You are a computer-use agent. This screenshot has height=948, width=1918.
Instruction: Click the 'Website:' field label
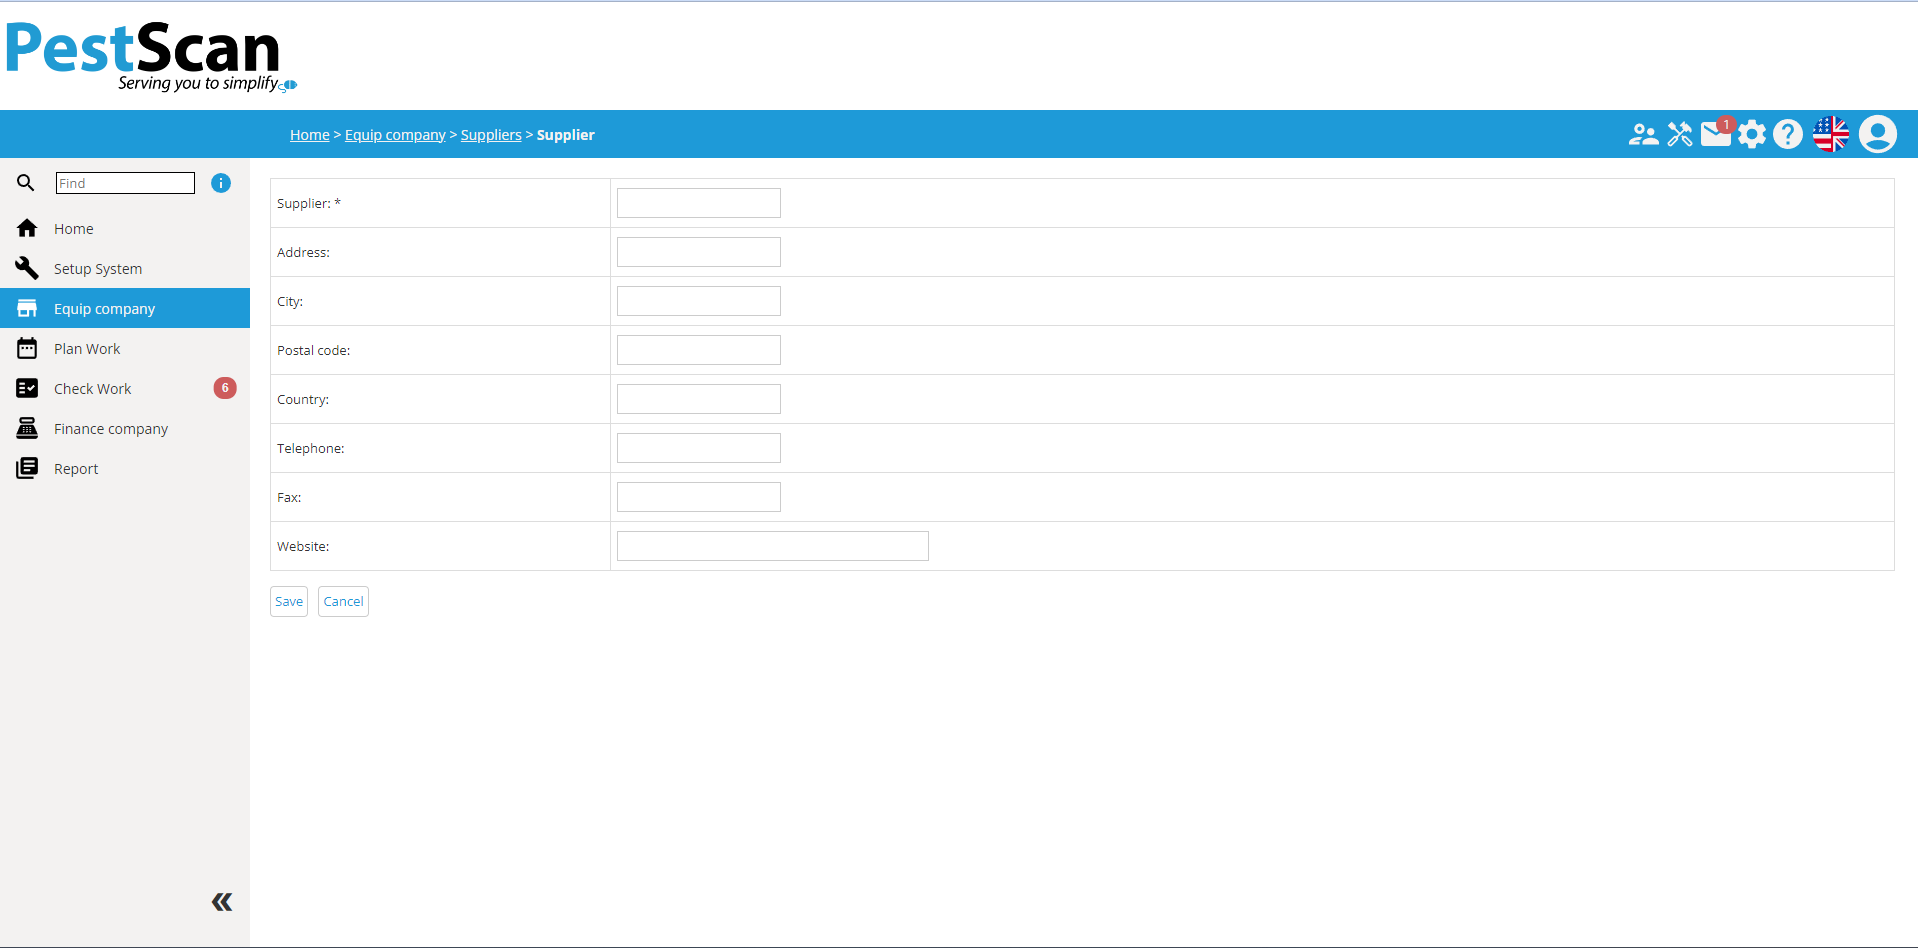tap(303, 546)
